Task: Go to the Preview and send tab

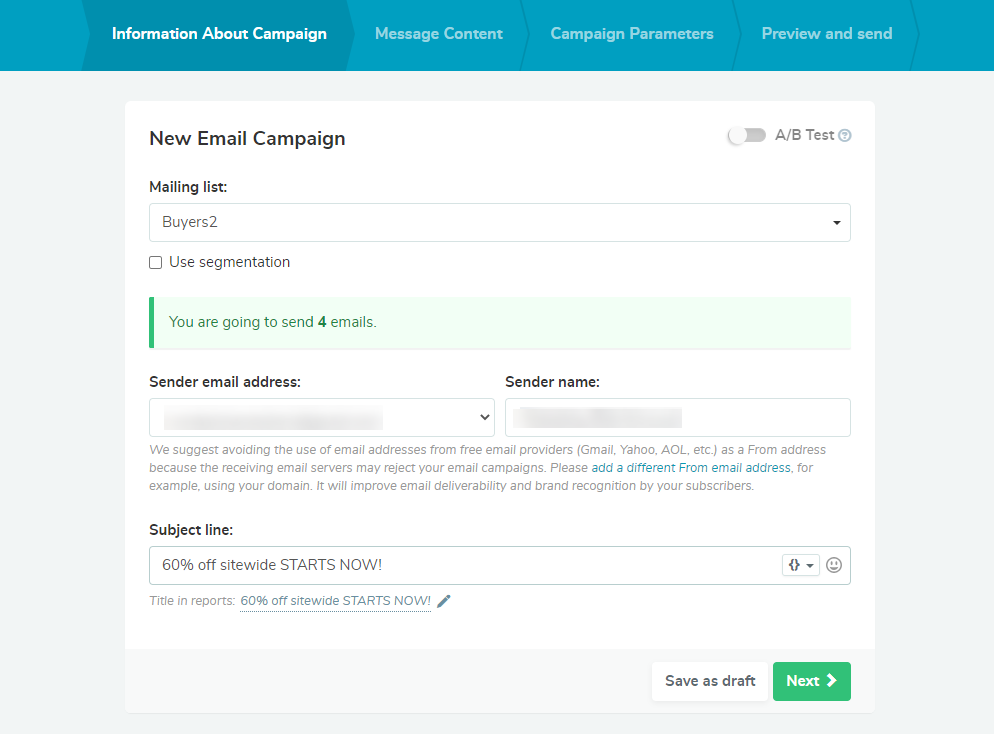Action: pos(826,33)
